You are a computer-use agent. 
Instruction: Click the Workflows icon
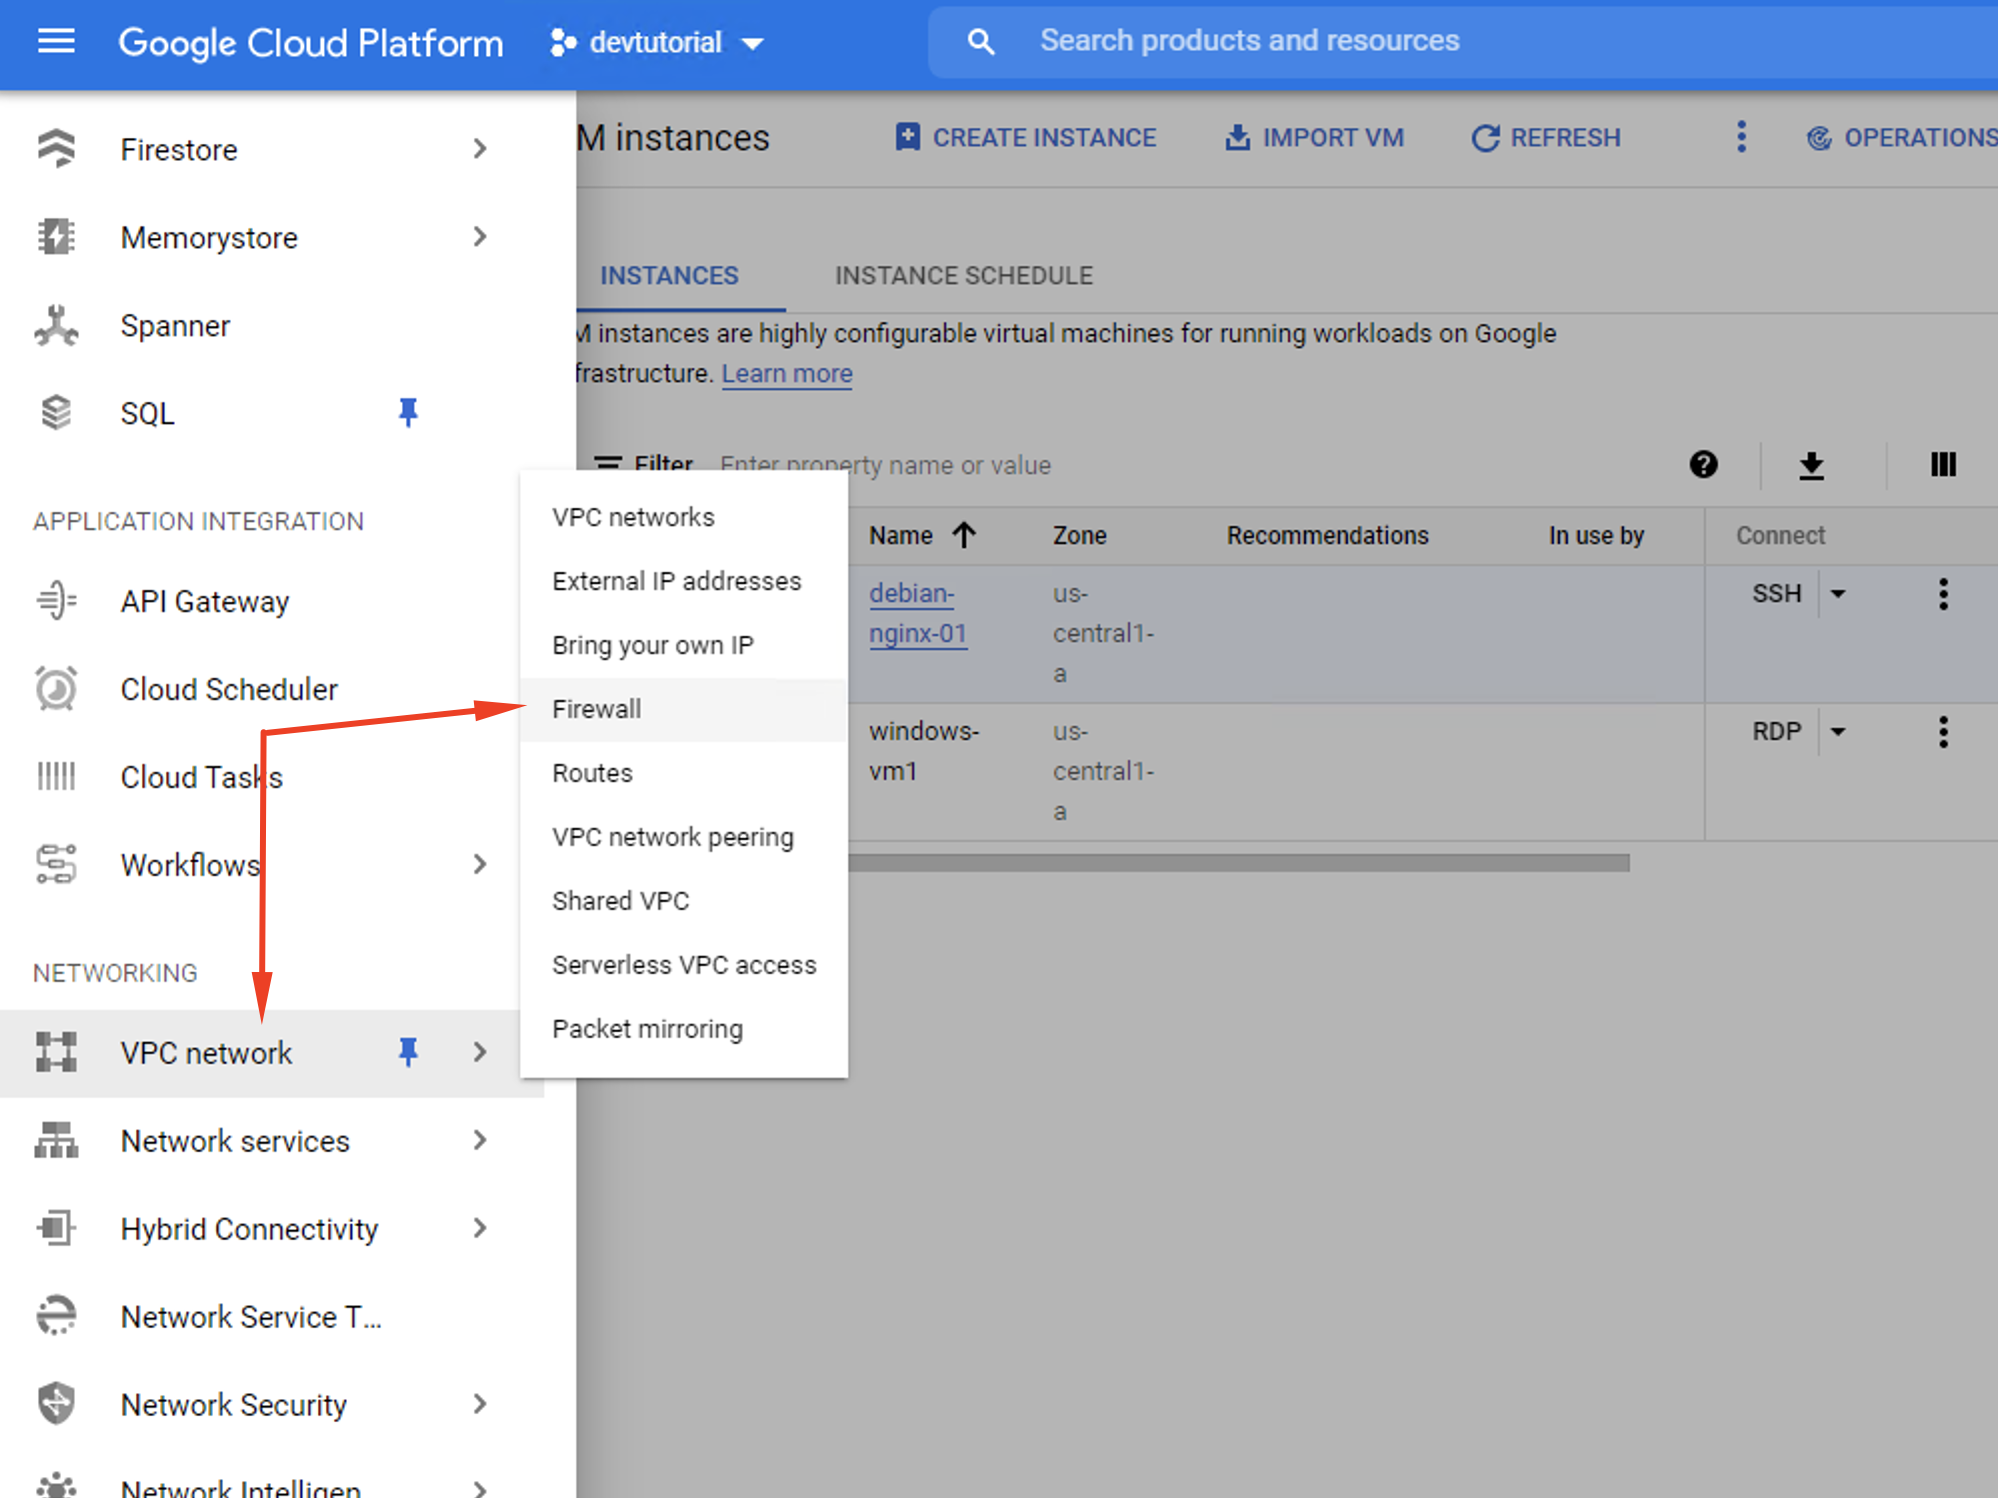[56, 864]
